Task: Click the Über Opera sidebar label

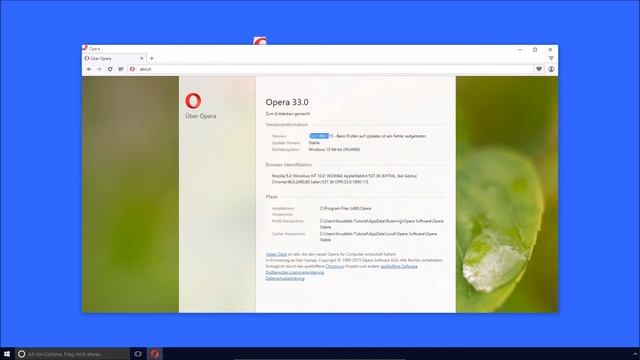Action: tap(200, 116)
